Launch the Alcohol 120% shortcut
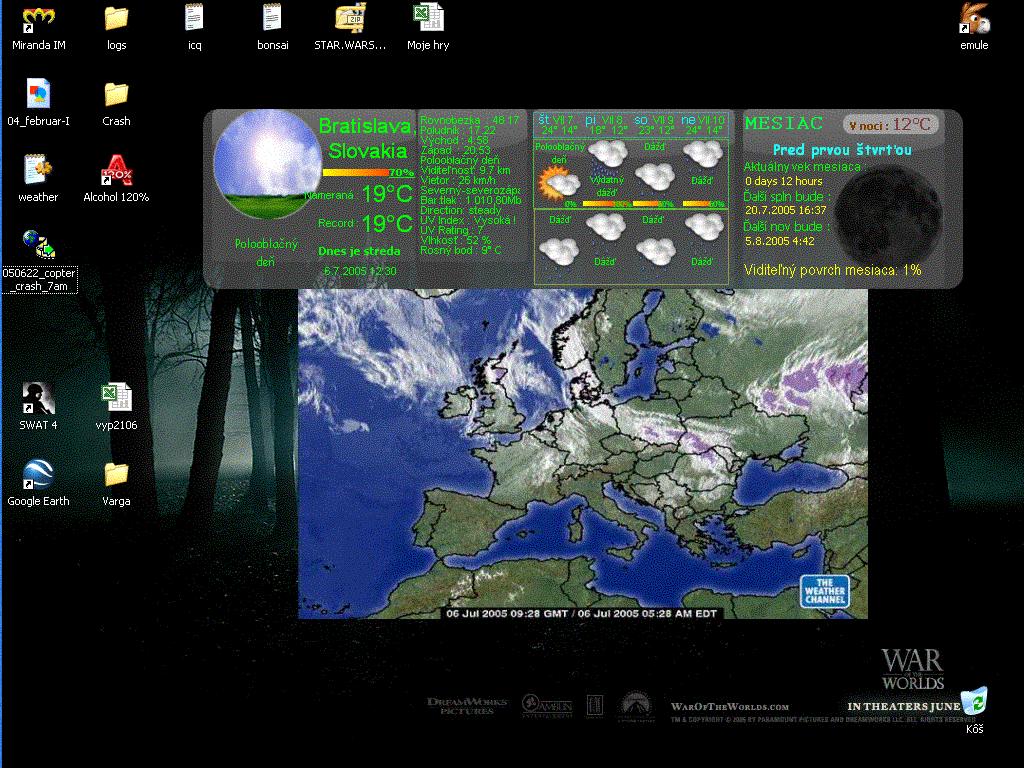Viewport: 1024px width, 768px height. click(x=116, y=179)
